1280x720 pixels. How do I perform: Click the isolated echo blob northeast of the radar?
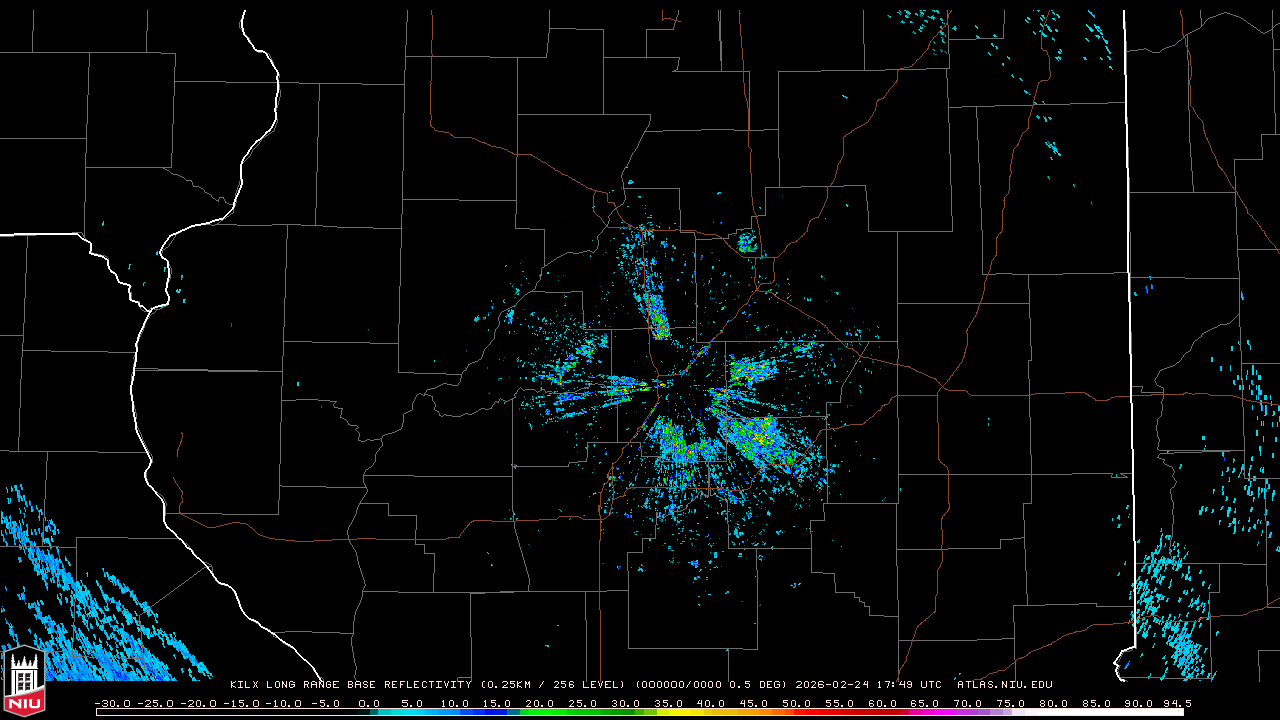746,241
